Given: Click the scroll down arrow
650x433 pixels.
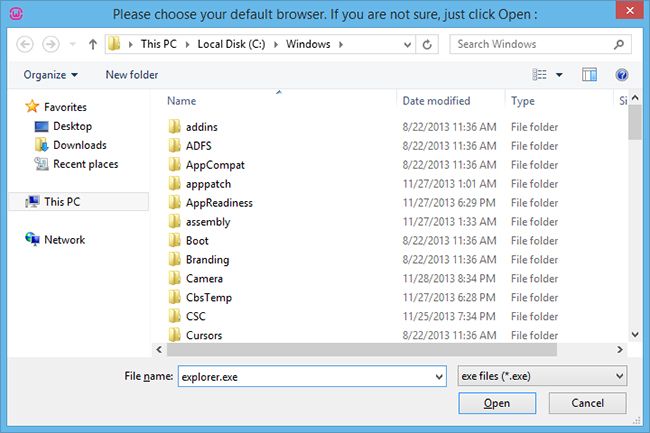Looking at the screenshot, I should tap(635, 334).
